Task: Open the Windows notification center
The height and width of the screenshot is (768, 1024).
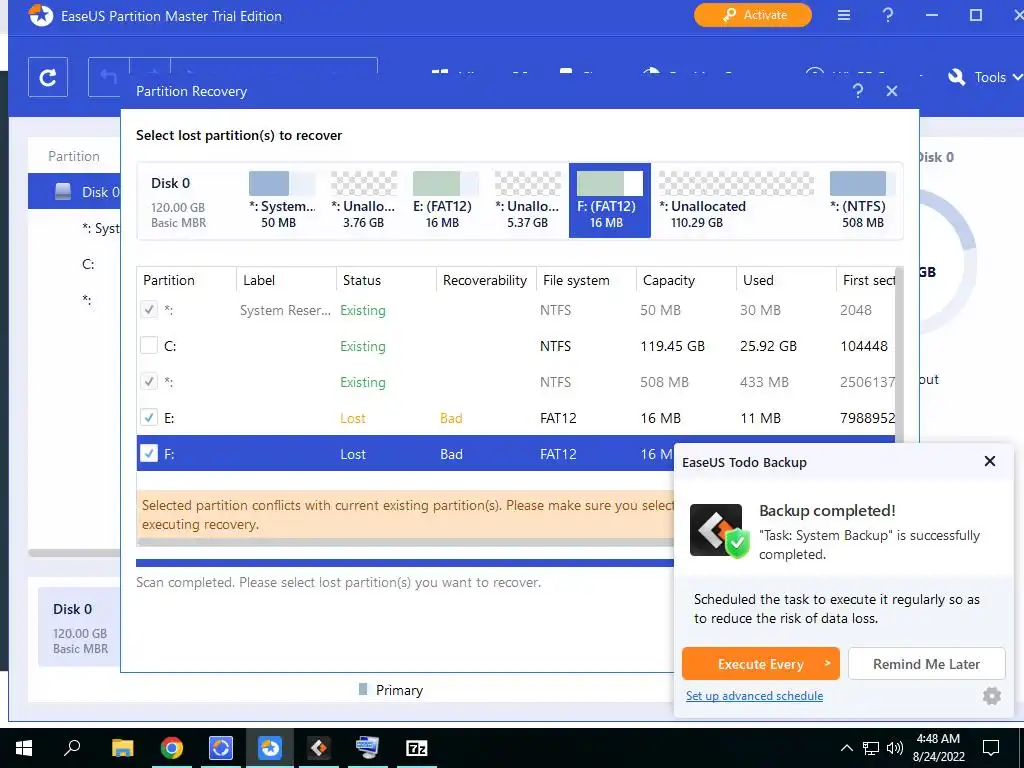Action: [x=991, y=748]
